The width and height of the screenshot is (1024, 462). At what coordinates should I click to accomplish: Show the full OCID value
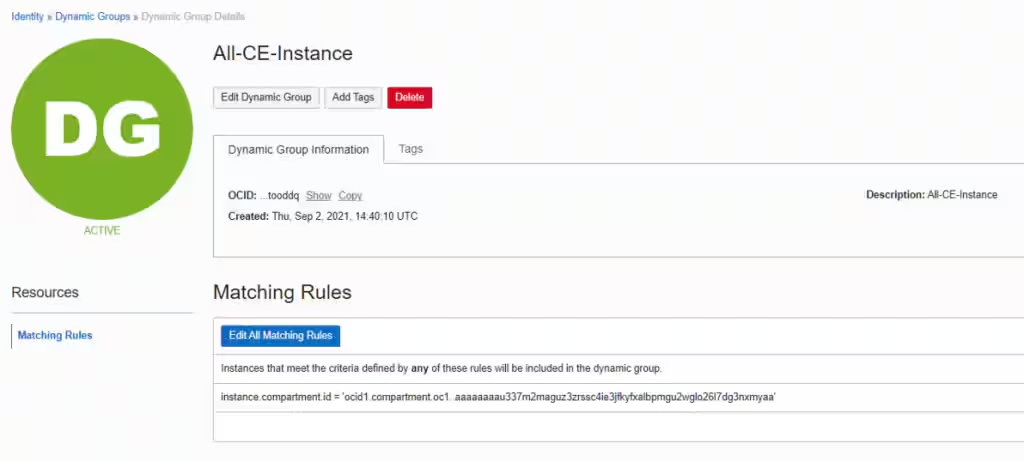point(318,195)
